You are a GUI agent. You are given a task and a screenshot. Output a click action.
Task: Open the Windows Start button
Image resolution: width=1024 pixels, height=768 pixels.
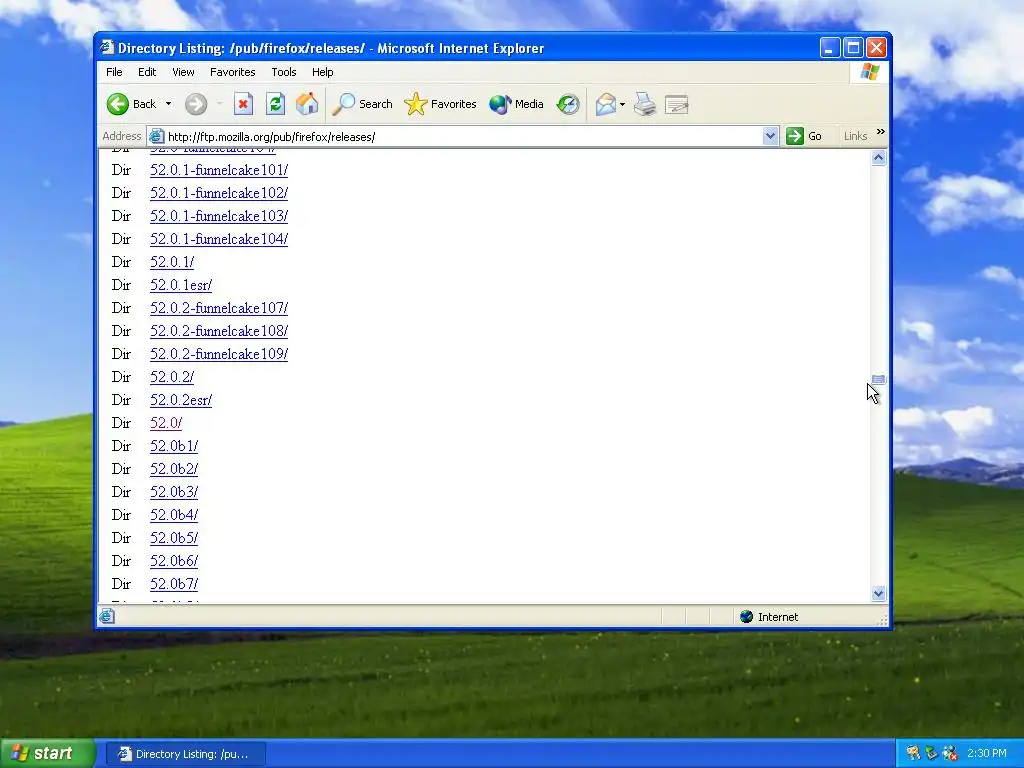[48, 754]
